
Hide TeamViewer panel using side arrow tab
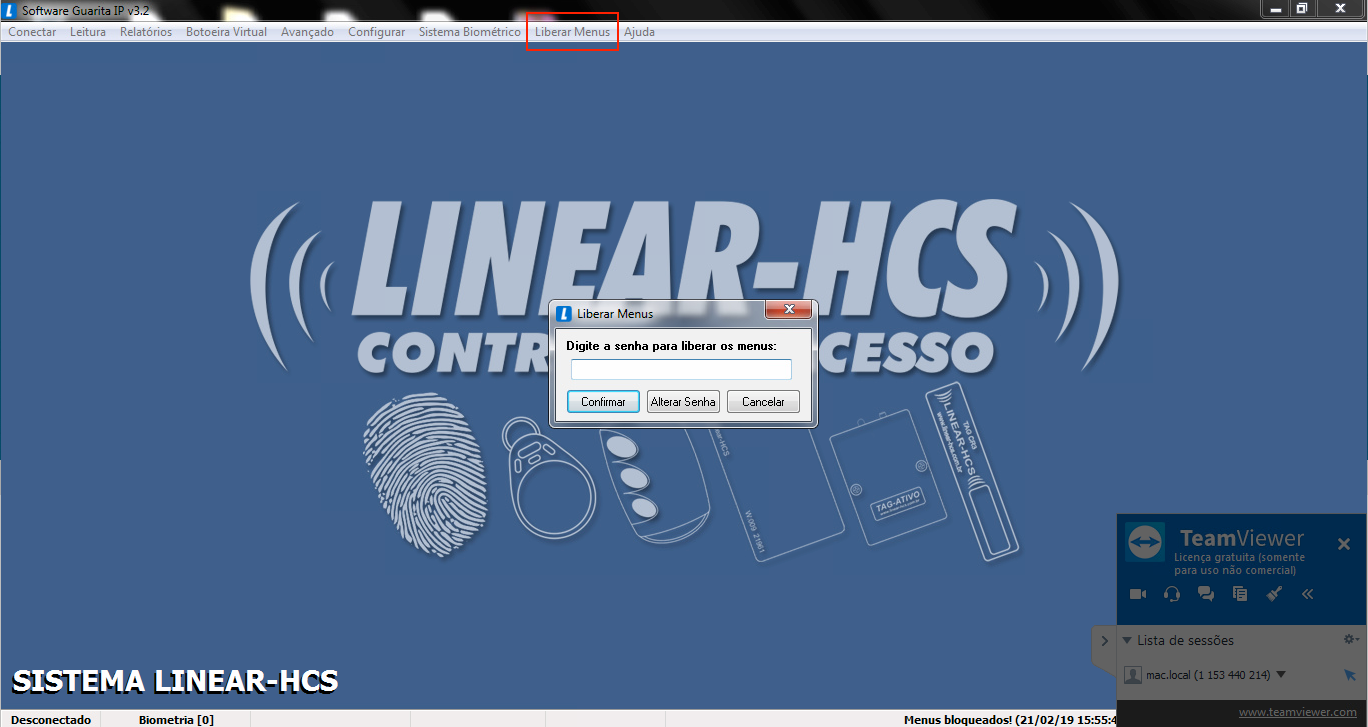point(1104,641)
